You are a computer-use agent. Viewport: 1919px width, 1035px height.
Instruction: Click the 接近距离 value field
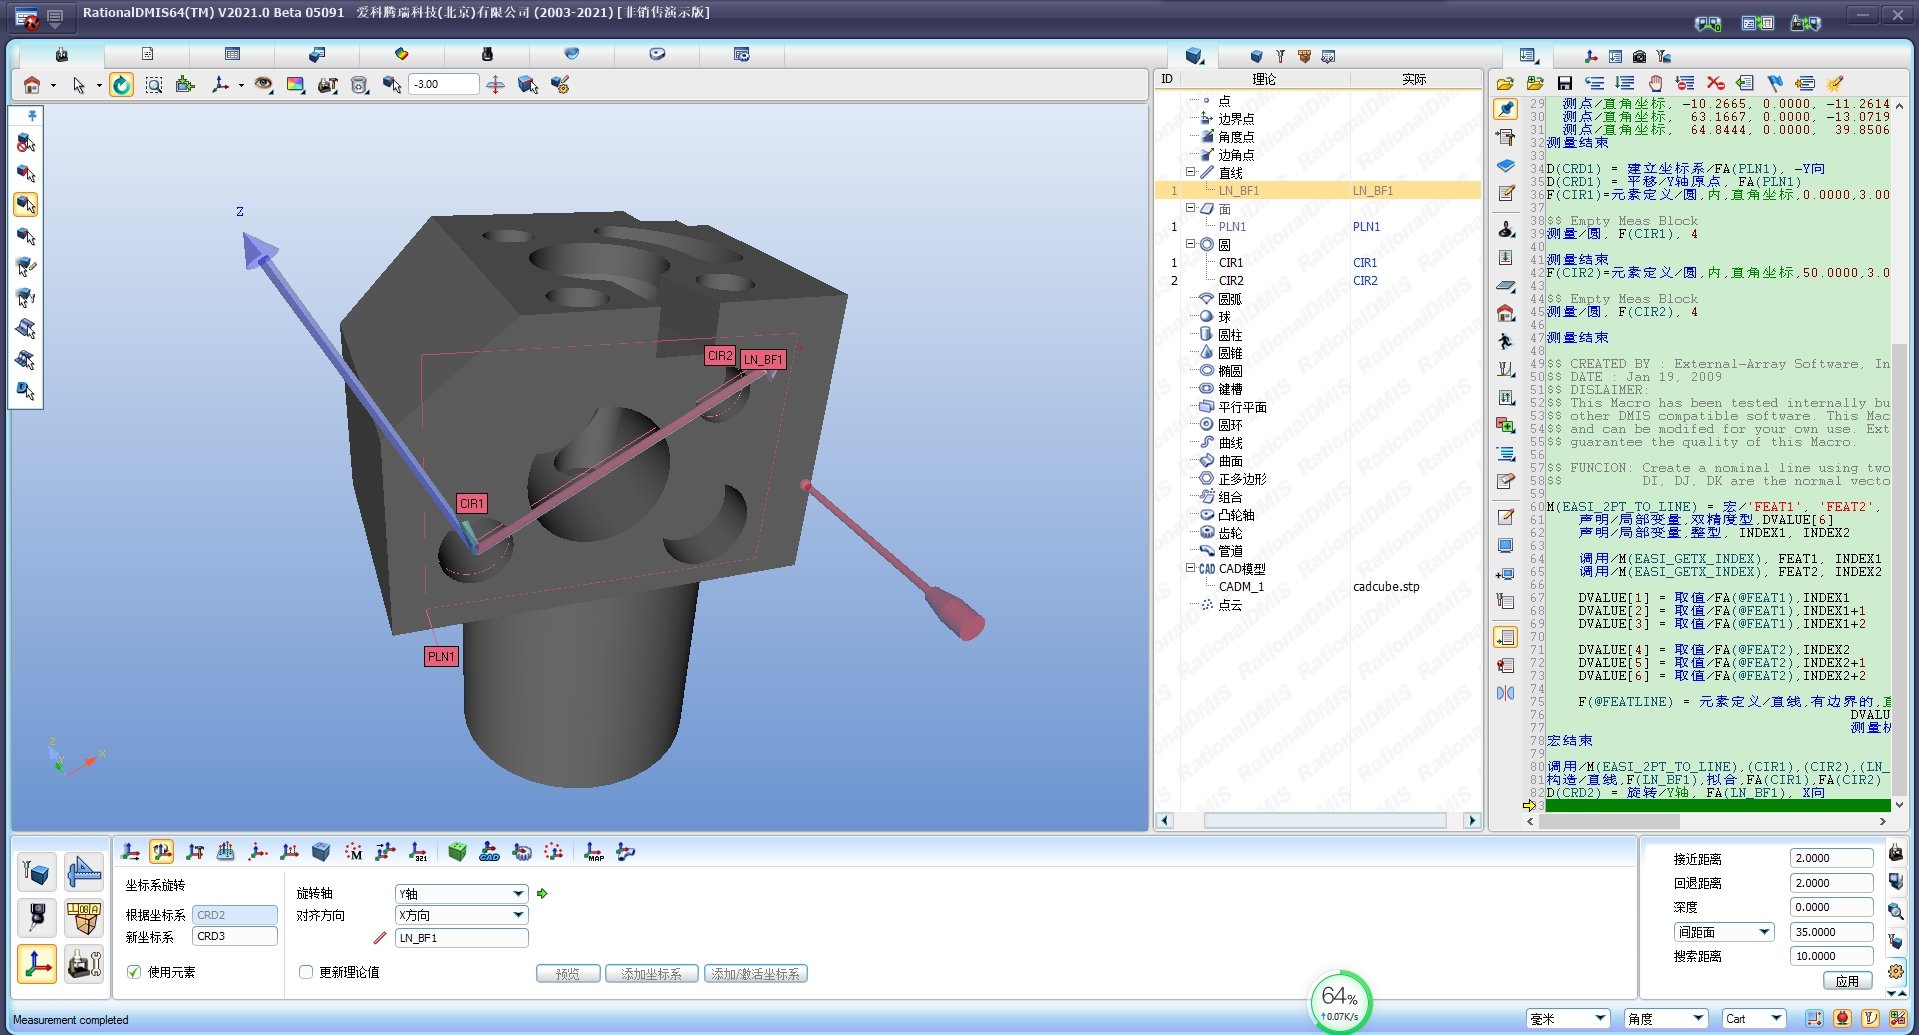pyautogui.click(x=1832, y=858)
